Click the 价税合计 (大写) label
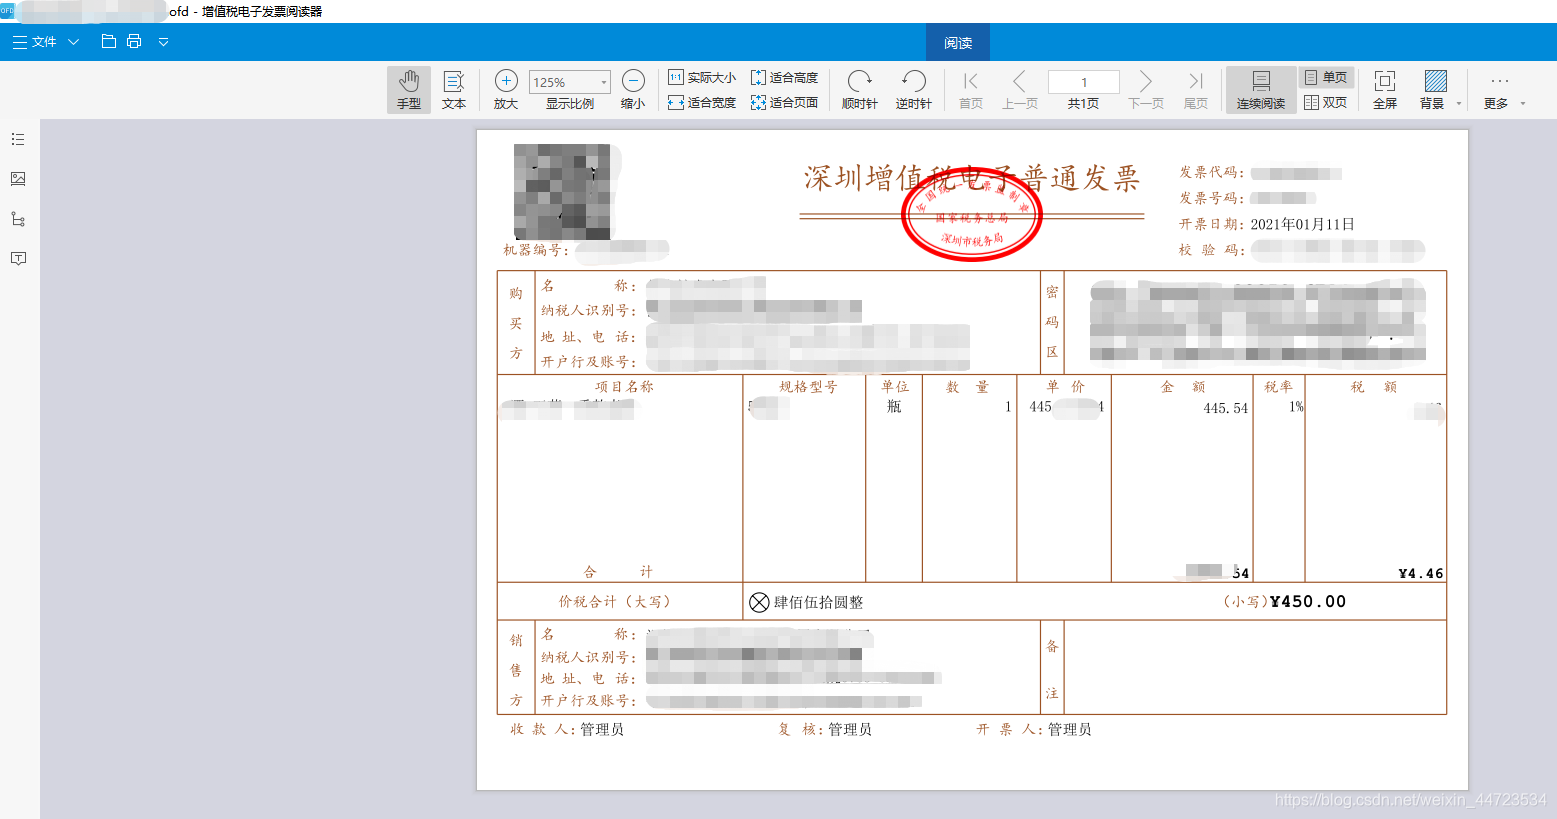The image size is (1557, 819). (x=615, y=601)
